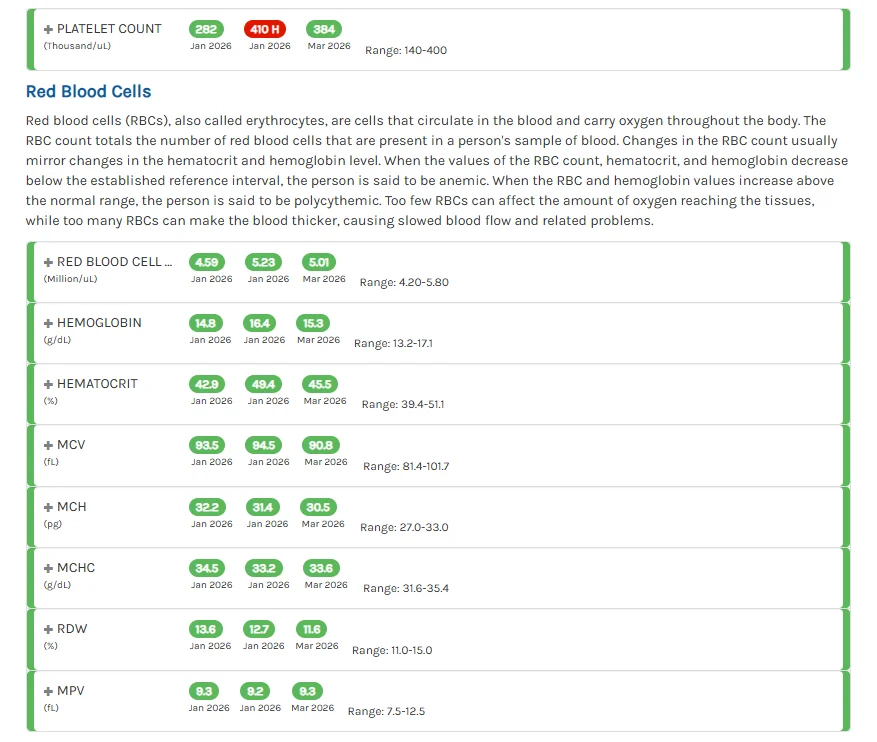Expand the MPV row plus icon

pyautogui.click(x=49, y=691)
